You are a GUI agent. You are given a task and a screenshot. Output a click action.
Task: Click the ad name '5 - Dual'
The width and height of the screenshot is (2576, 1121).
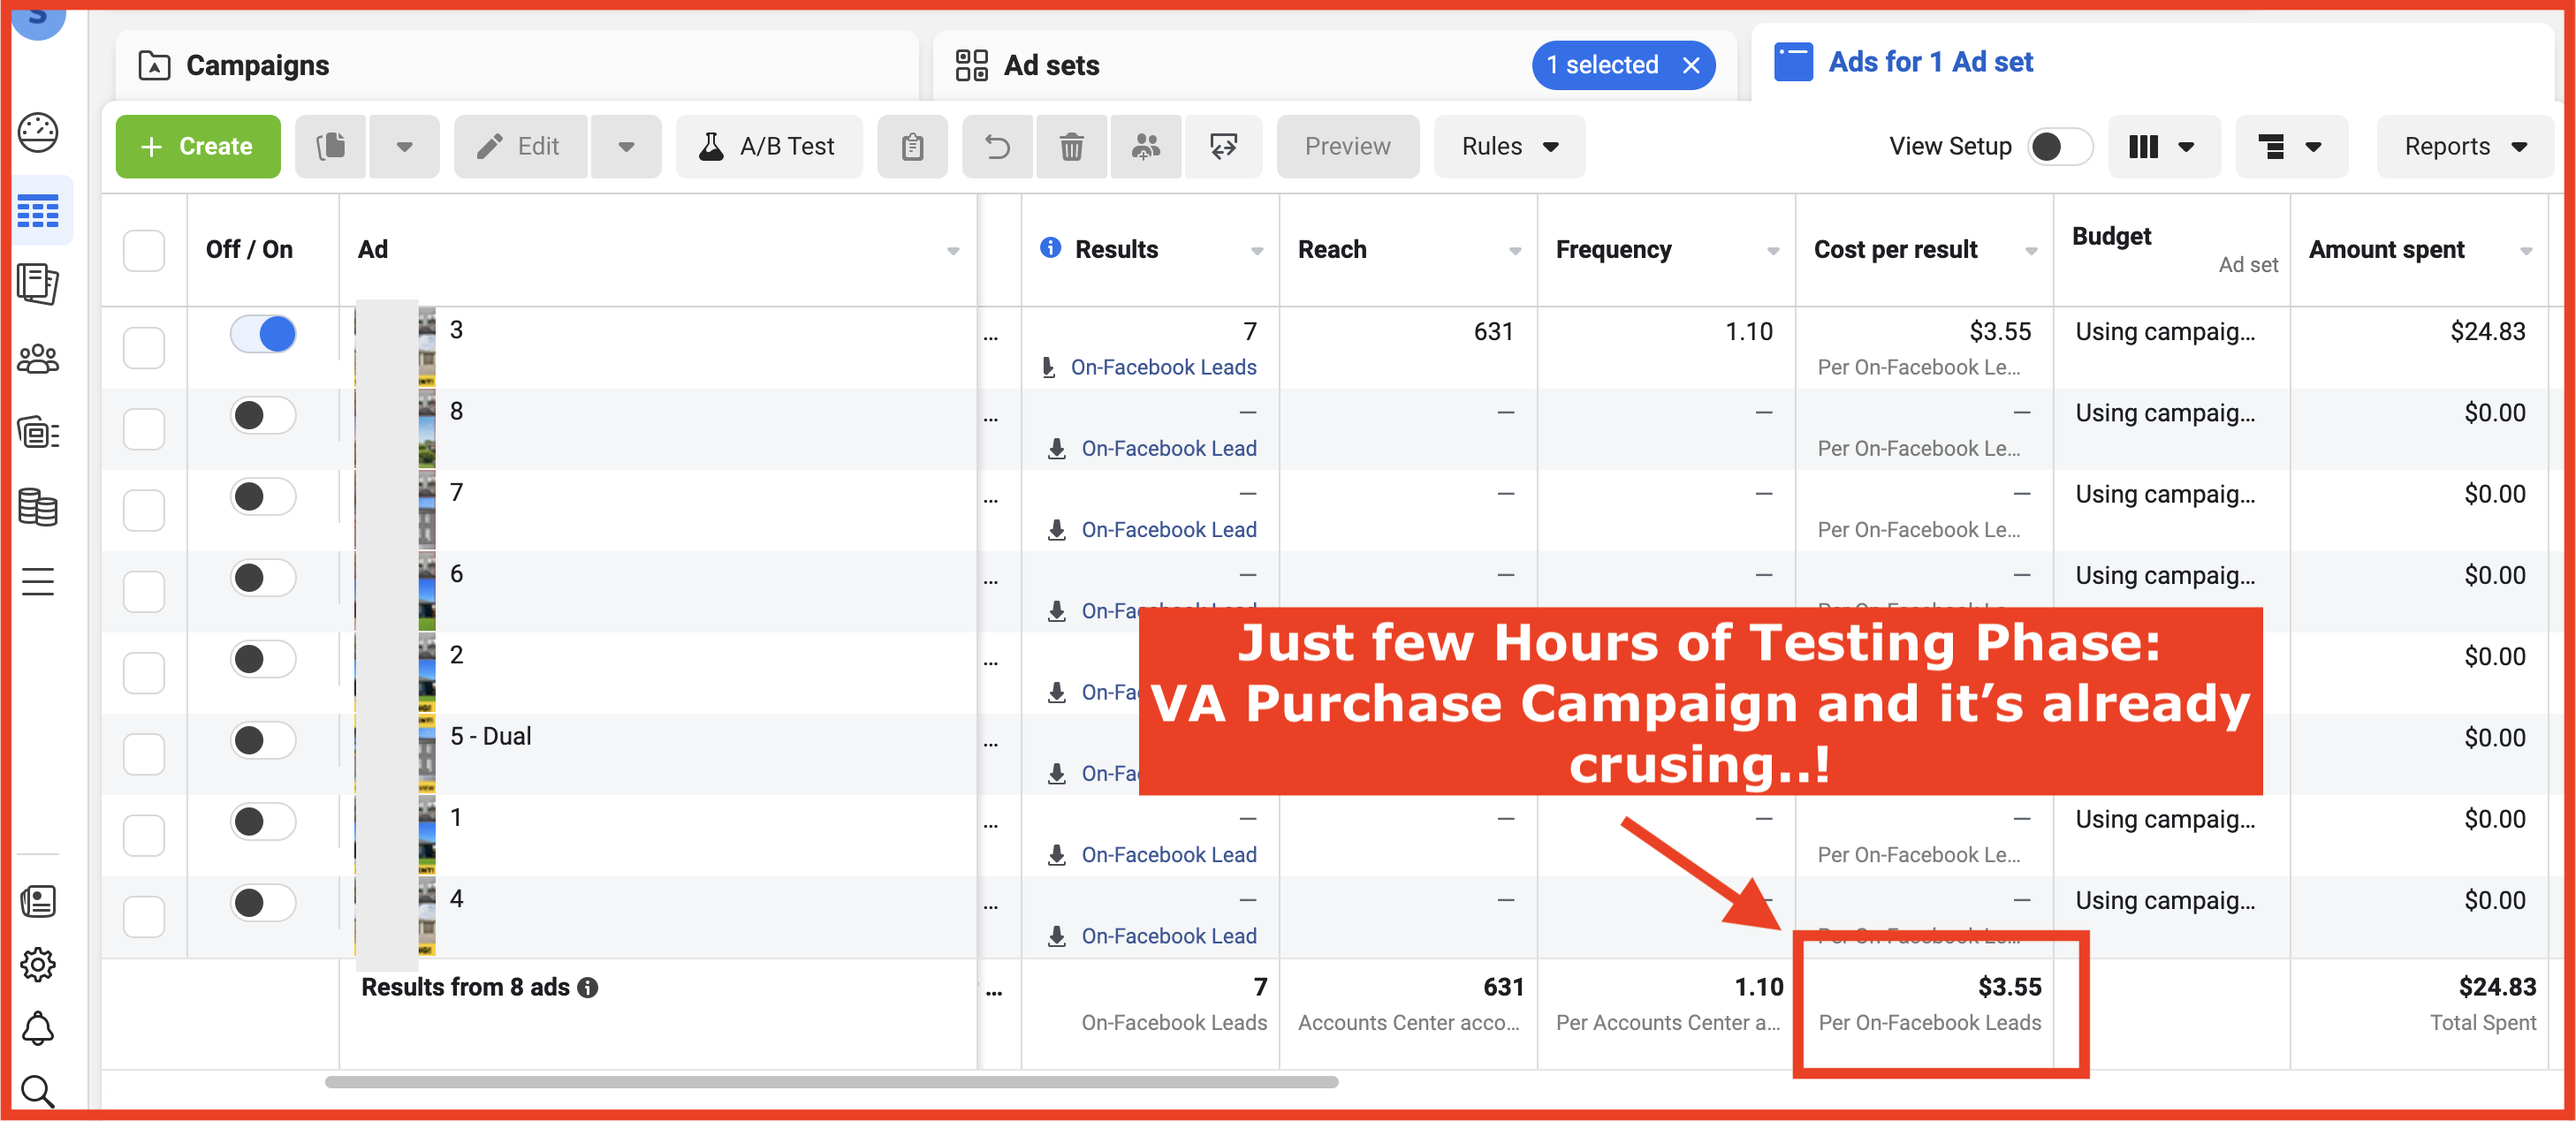coord(490,736)
